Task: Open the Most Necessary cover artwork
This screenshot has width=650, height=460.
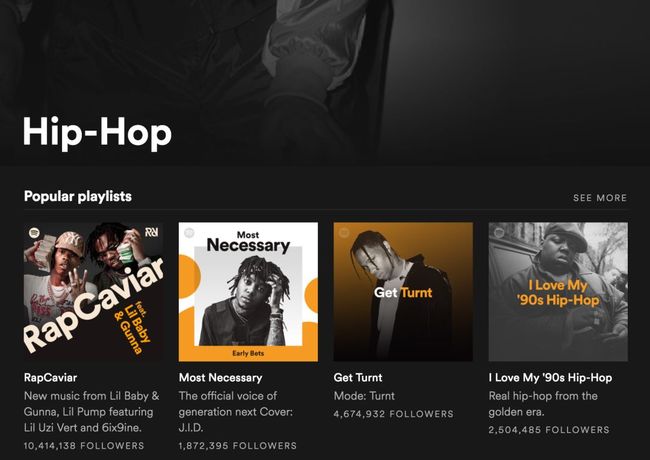Action: (248, 292)
